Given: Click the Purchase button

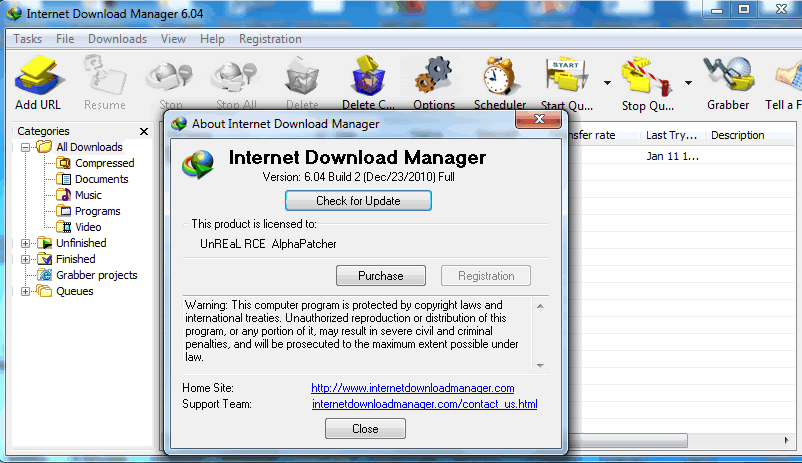Looking at the screenshot, I should point(381,276).
